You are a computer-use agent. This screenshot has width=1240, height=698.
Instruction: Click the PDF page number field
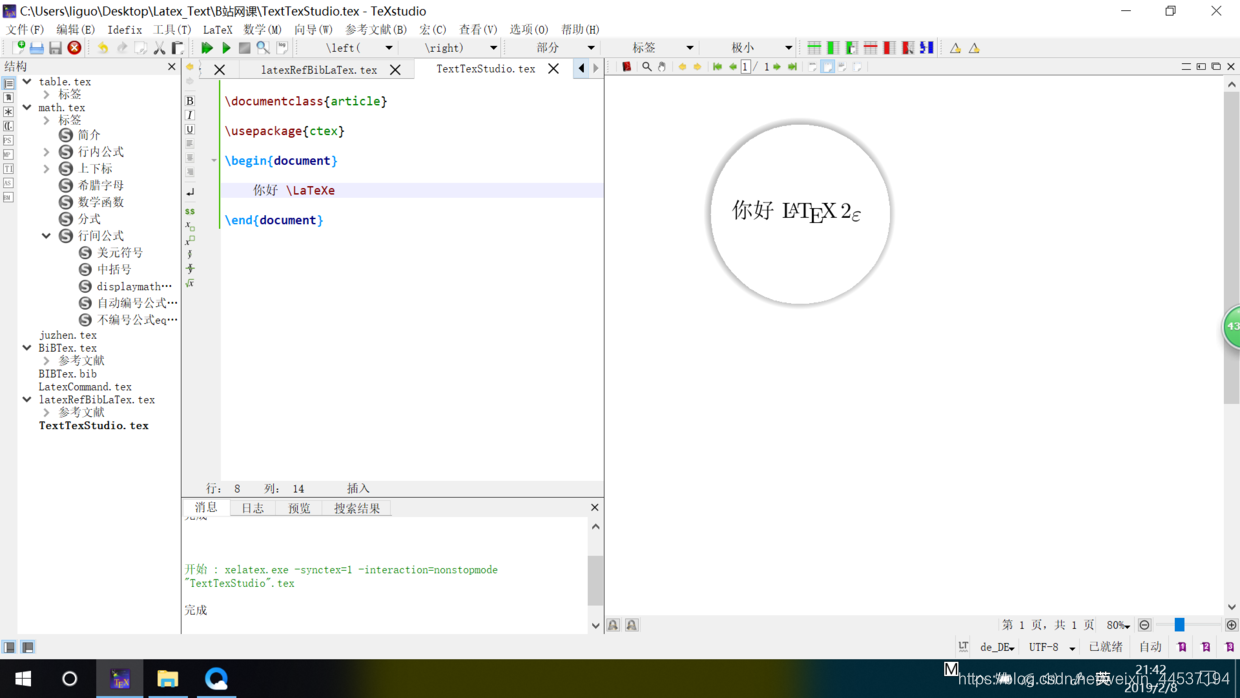745,67
